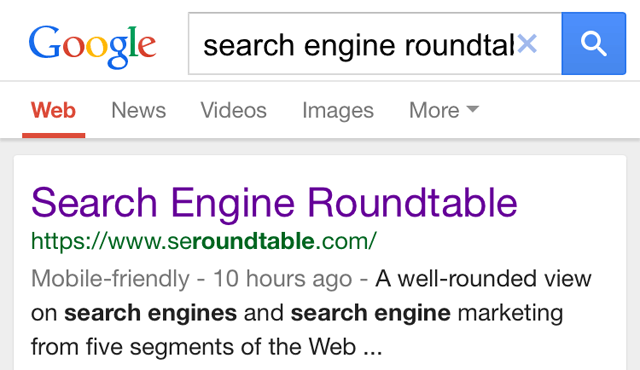This screenshot has width=640, height=370.
Task: Click the bold 'search engines' snippet text
Action: pyautogui.click(x=150, y=313)
